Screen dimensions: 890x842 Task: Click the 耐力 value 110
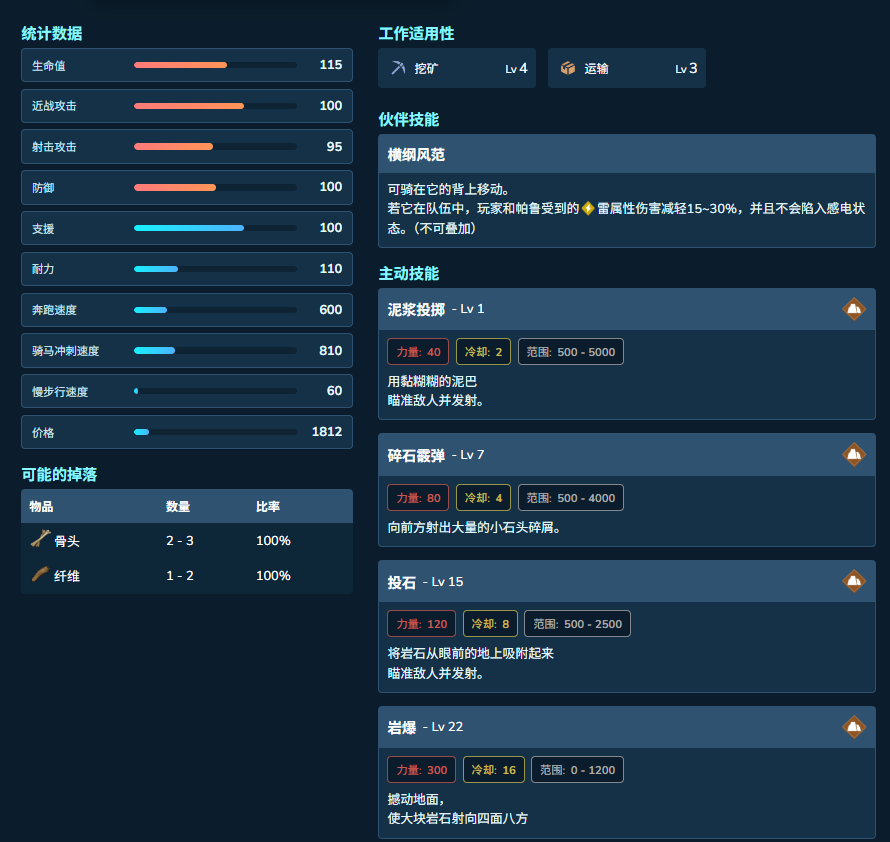click(331, 269)
